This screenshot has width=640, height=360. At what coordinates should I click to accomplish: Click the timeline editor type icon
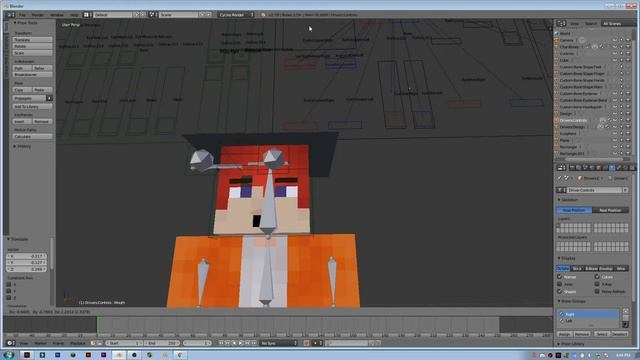coord(11,343)
